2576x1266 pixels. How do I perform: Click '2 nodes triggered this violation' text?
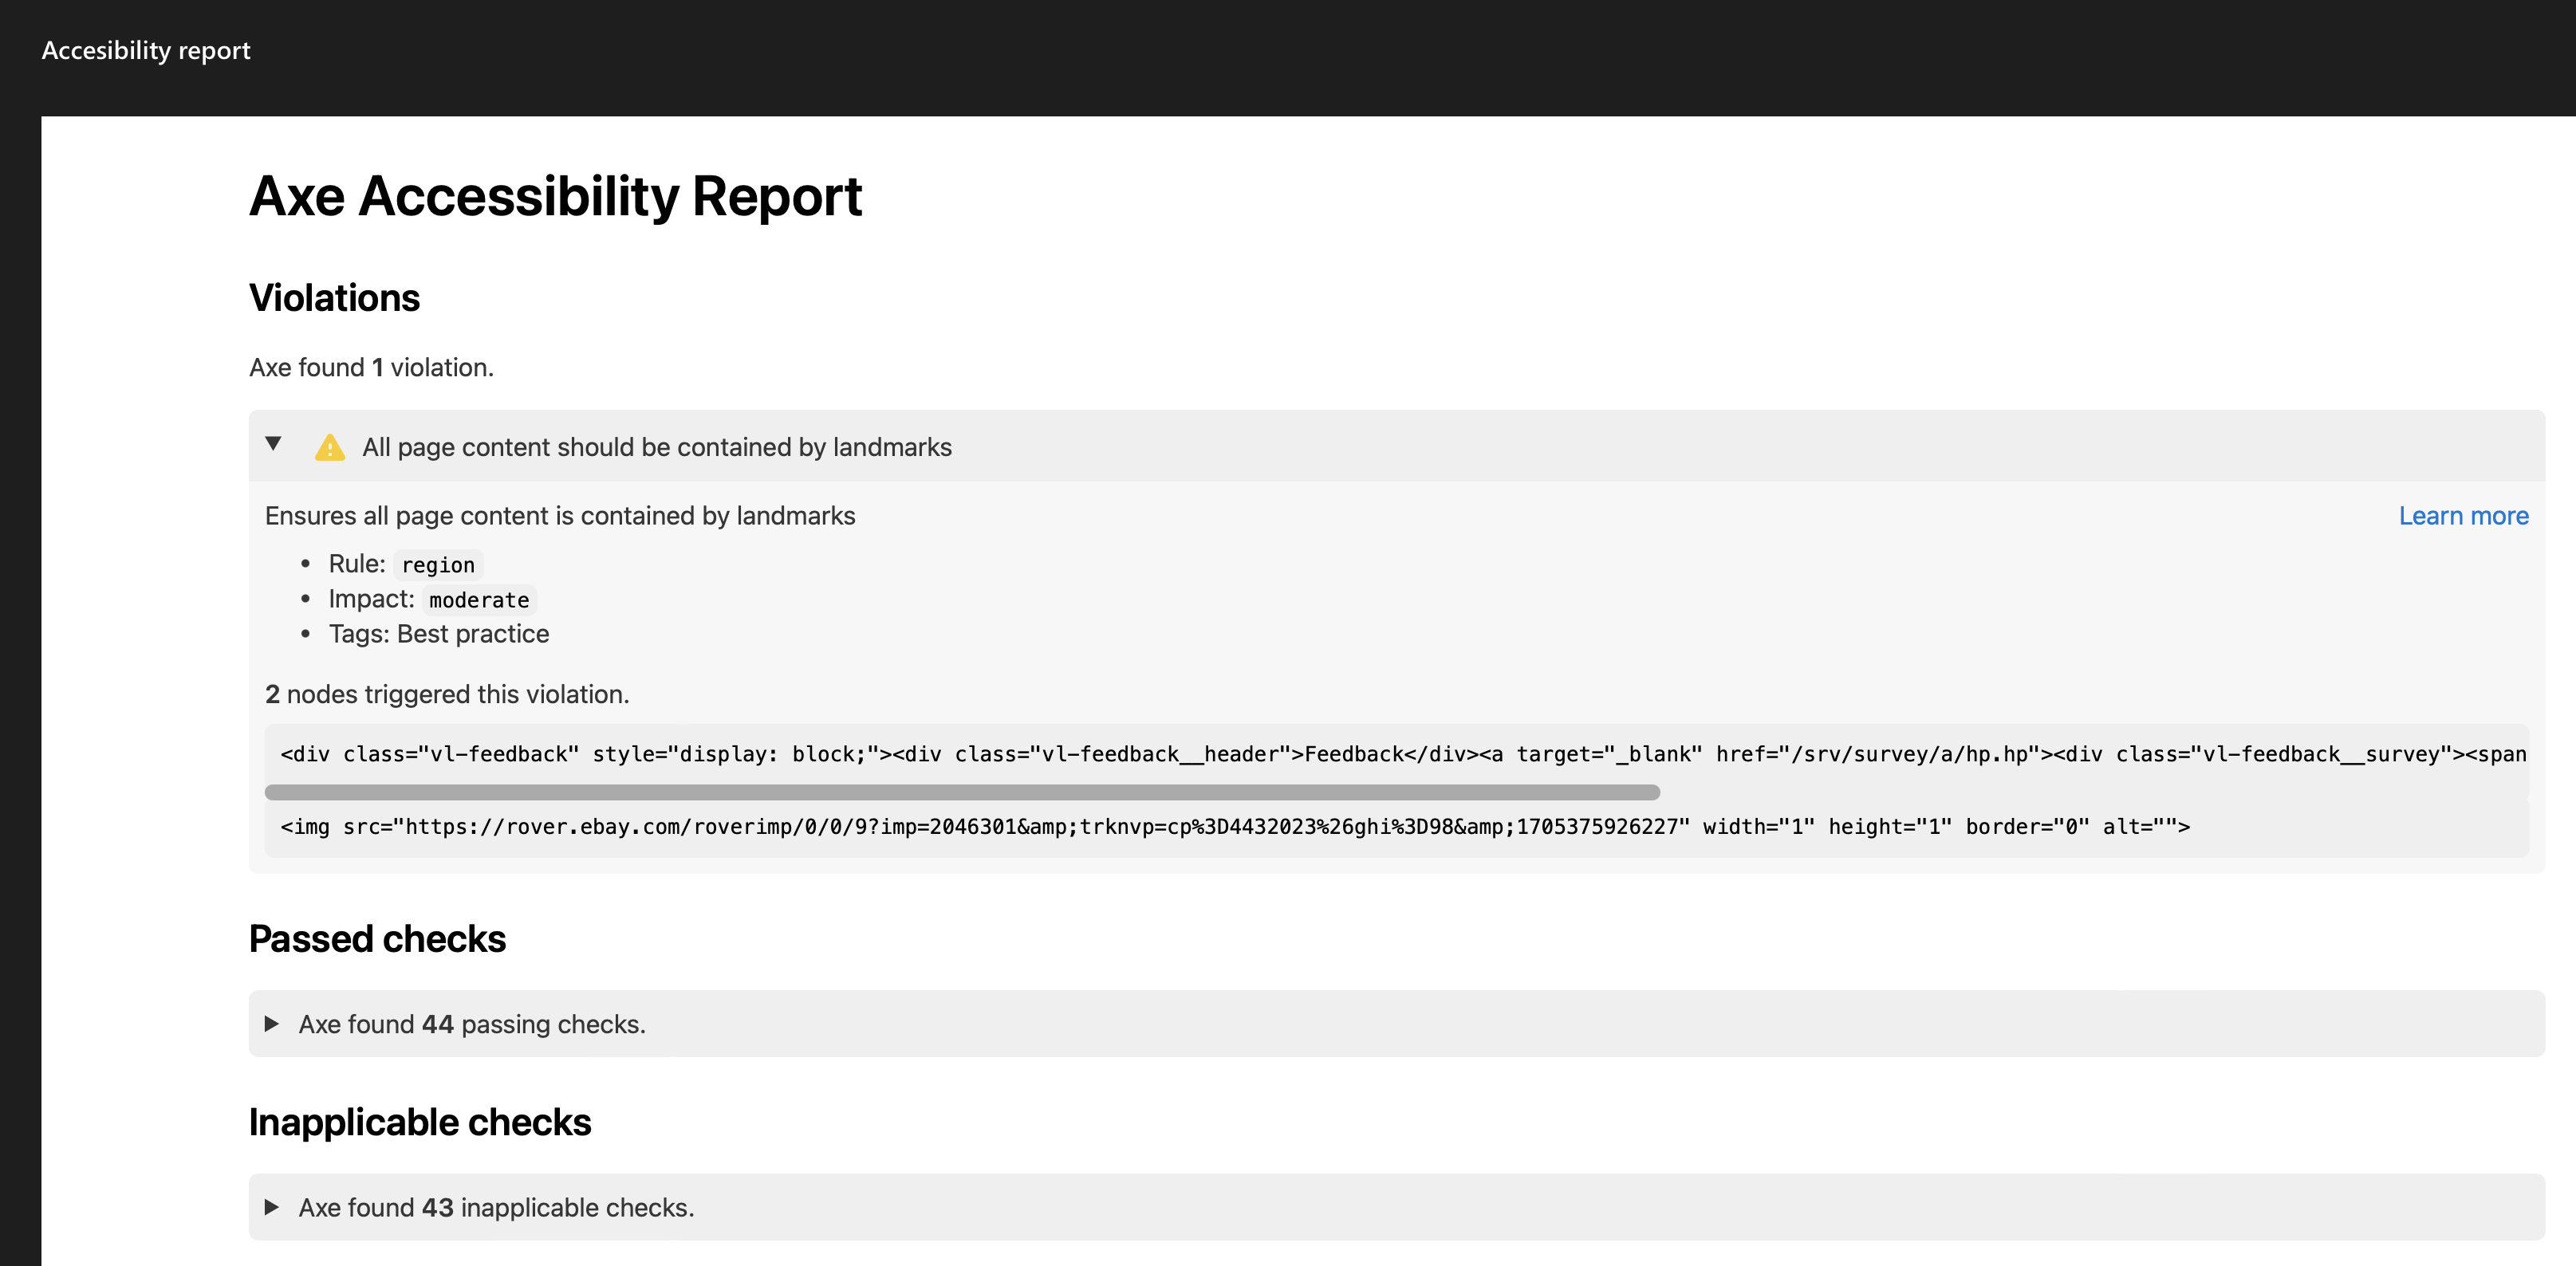tap(446, 694)
